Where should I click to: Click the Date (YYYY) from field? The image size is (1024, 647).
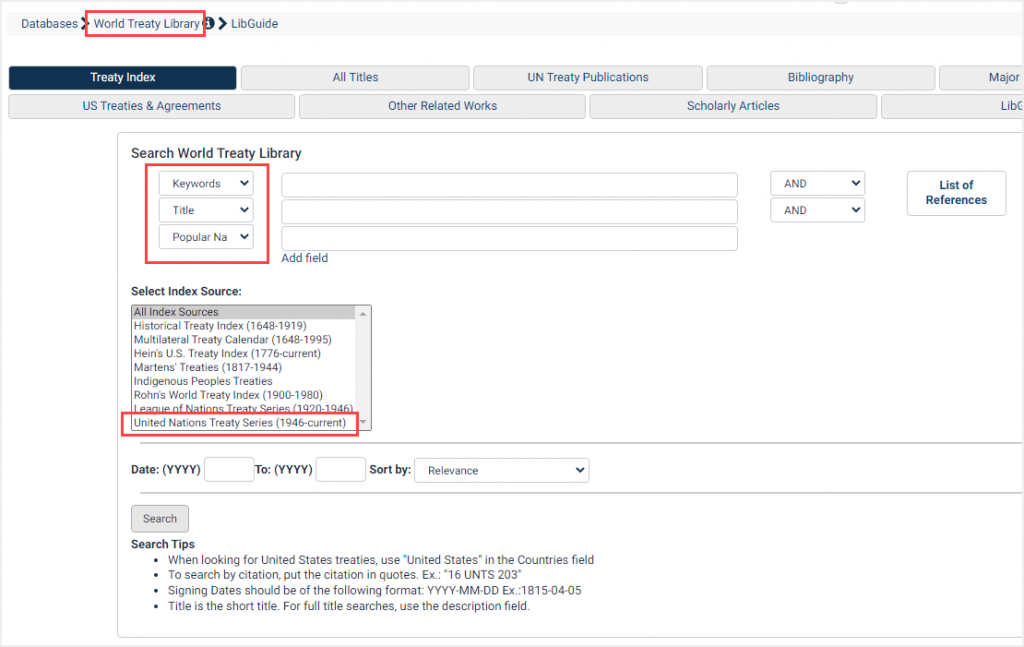[x=229, y=469]
